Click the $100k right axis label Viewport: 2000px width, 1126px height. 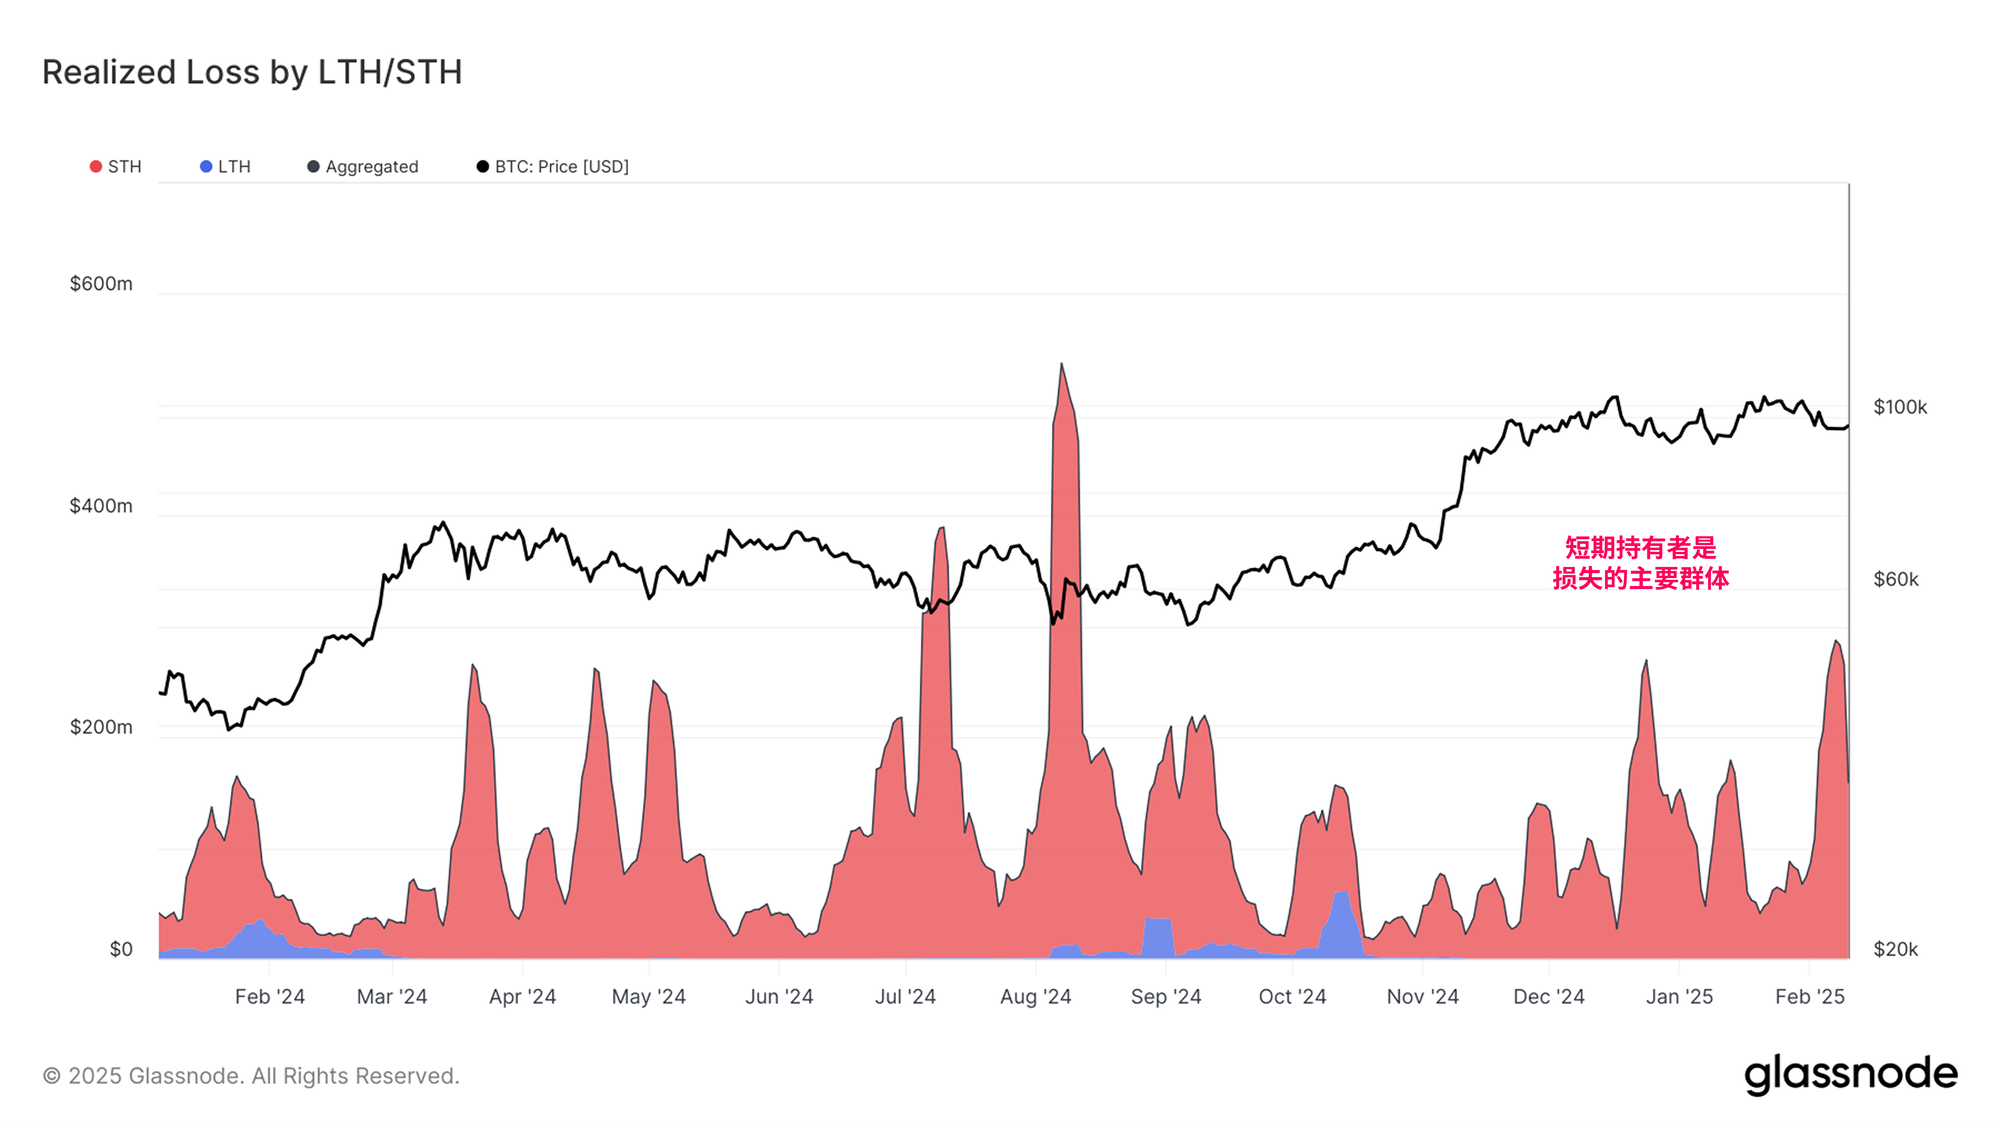[x=1899, y=407]
